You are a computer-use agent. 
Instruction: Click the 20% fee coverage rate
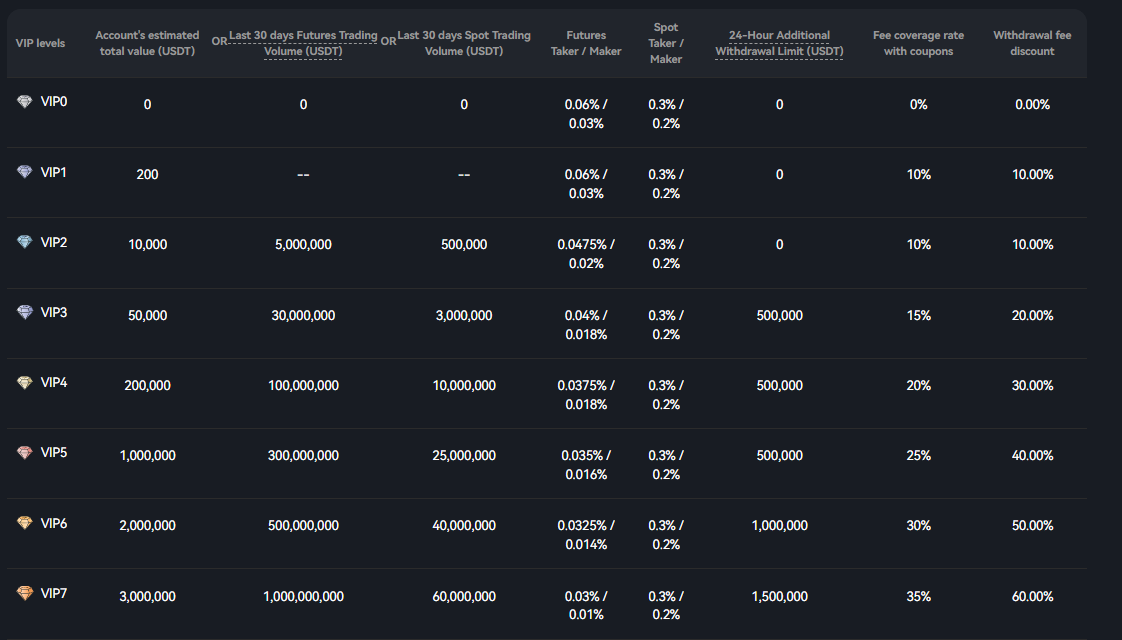918,386
